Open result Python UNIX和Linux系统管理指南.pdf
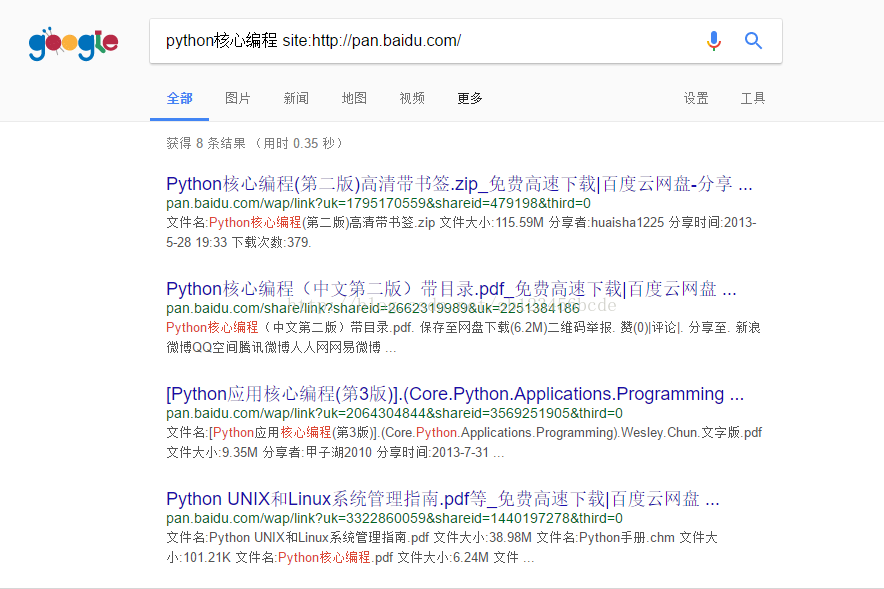 click(443, 498)
